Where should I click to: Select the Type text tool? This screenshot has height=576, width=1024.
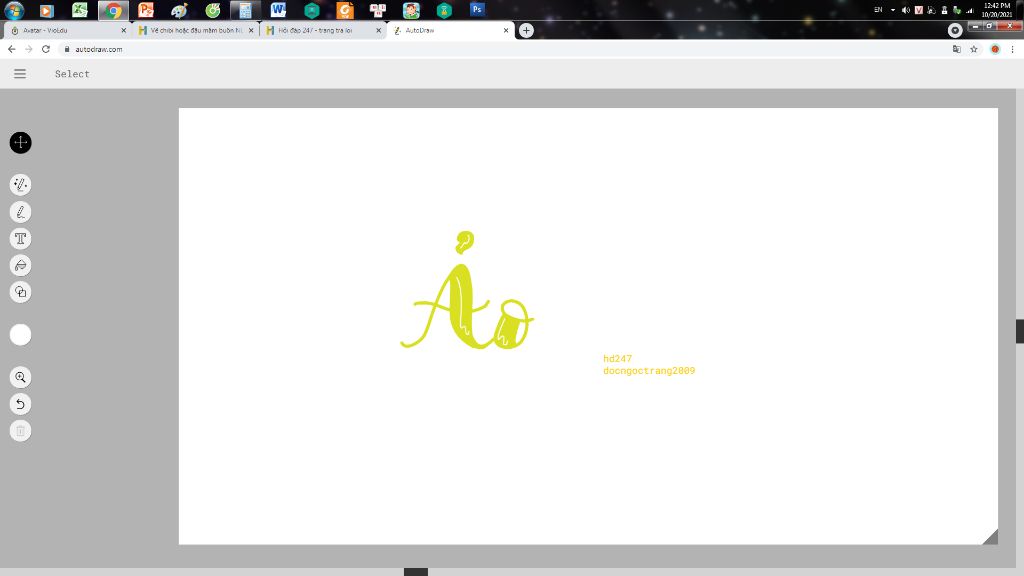point(20,238)
